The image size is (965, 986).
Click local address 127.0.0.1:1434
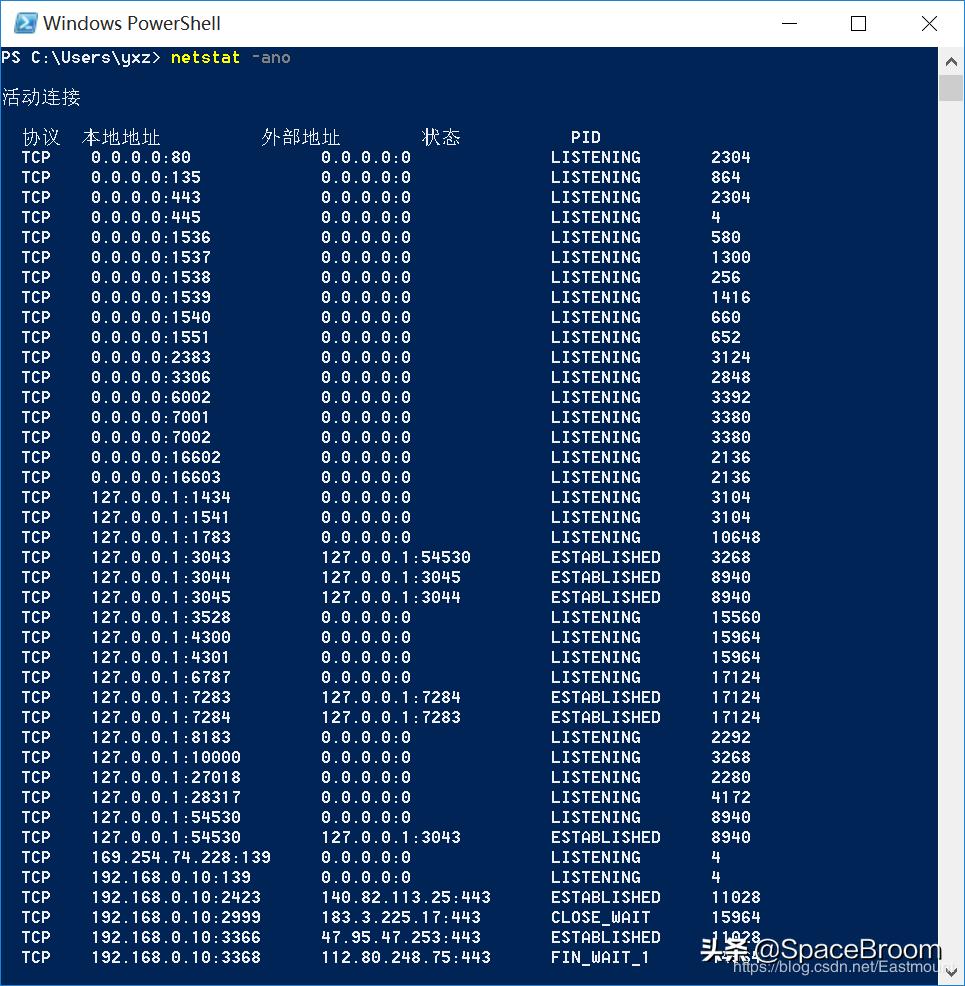pos(161,497)
